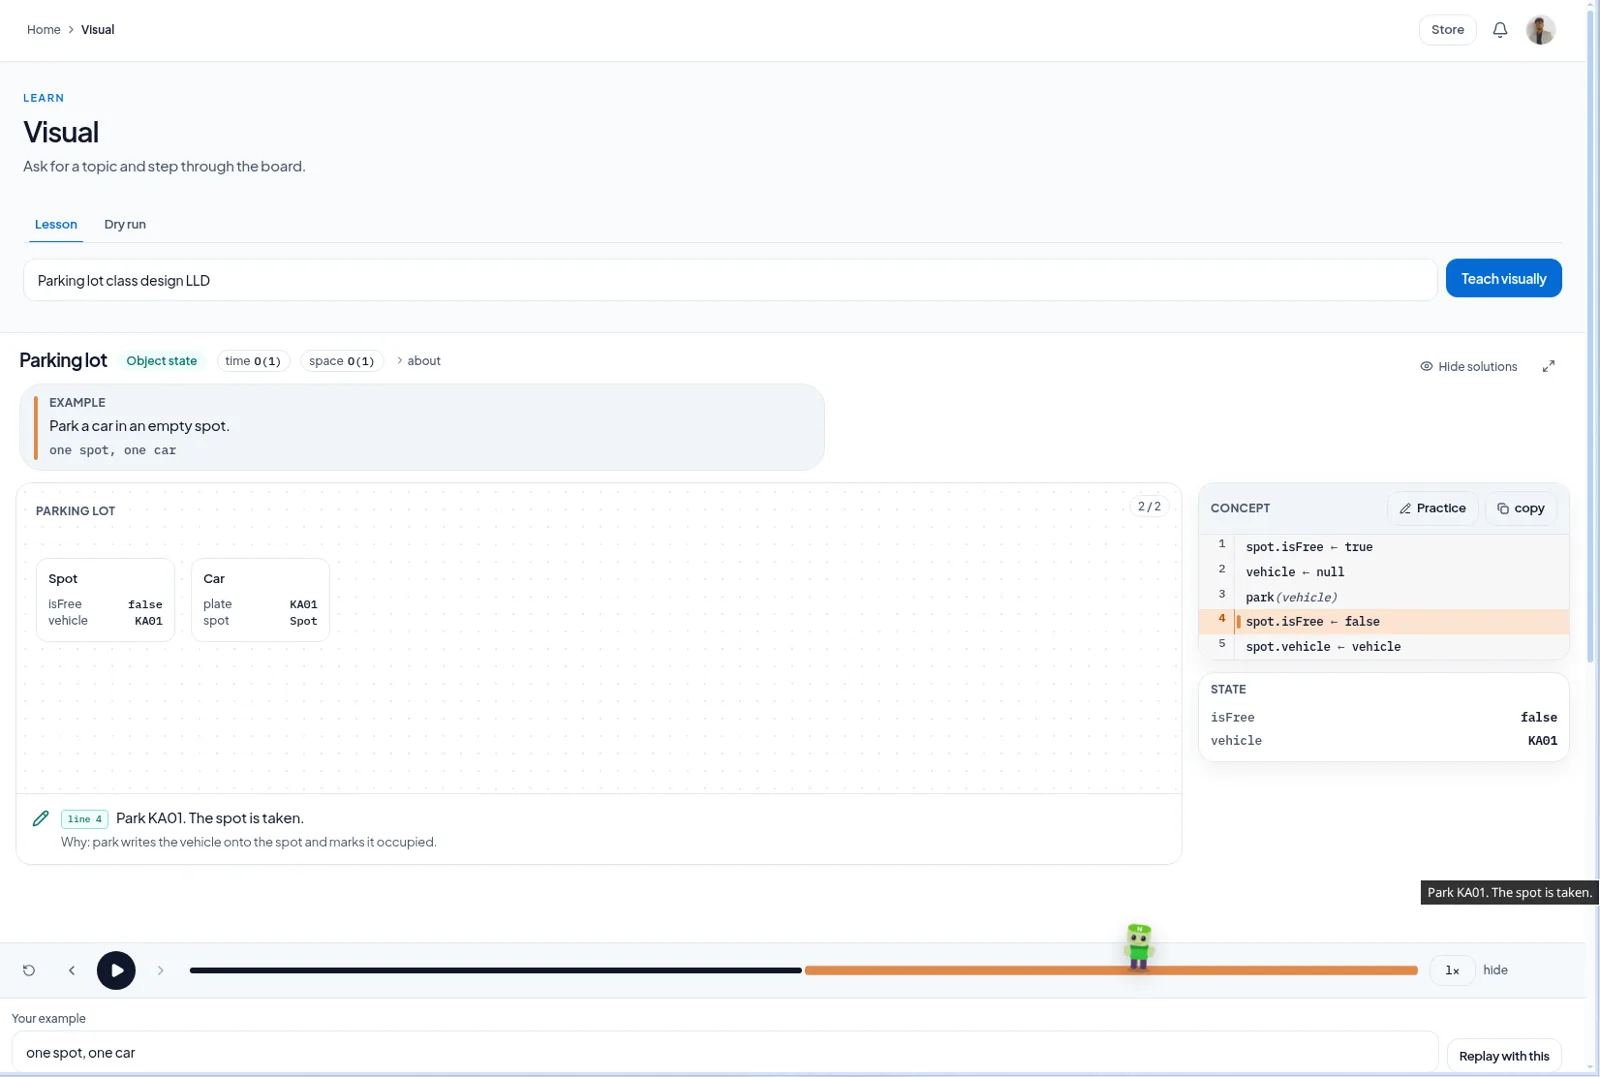This screenshot has height=1077, width=1600.
Task: Focus the topic input with Parking lot text
Action: pos(730,280)
